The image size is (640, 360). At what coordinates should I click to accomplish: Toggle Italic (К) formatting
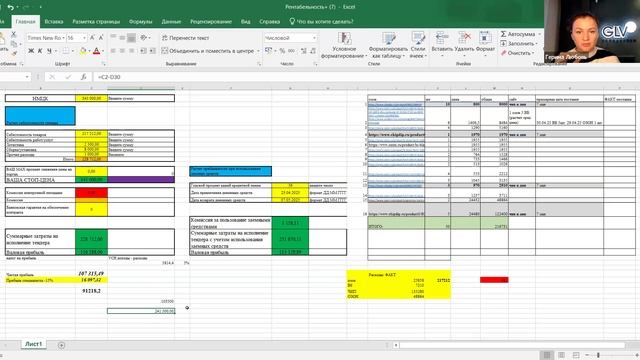point(40,51)
